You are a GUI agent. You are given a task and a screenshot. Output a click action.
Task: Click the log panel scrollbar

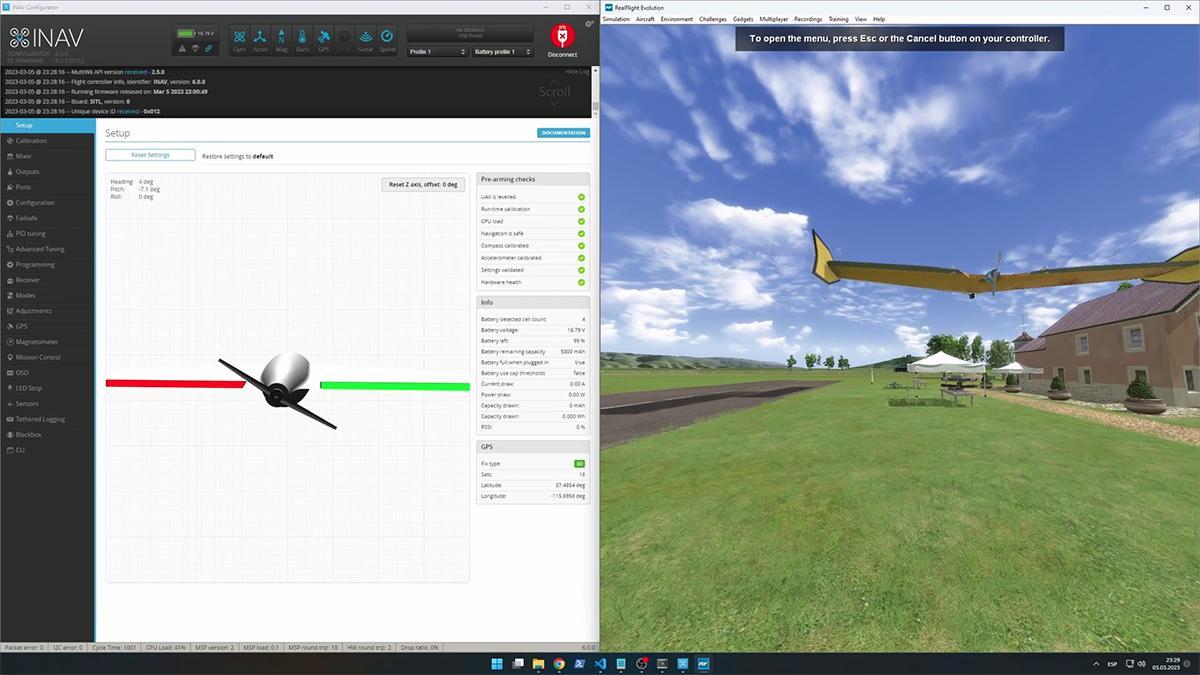[596, 92]
